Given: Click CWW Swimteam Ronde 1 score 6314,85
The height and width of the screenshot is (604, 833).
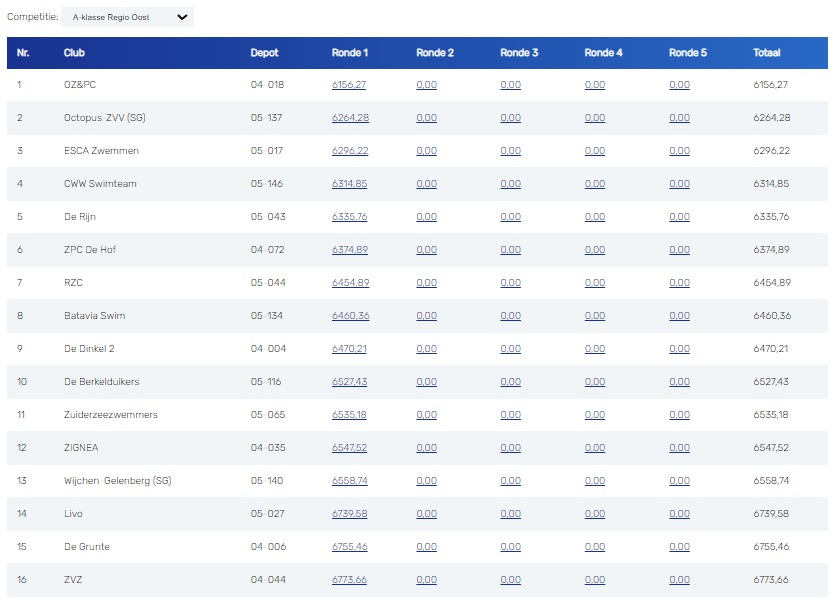Looking at the screenshot, I should tap(350, 184).
